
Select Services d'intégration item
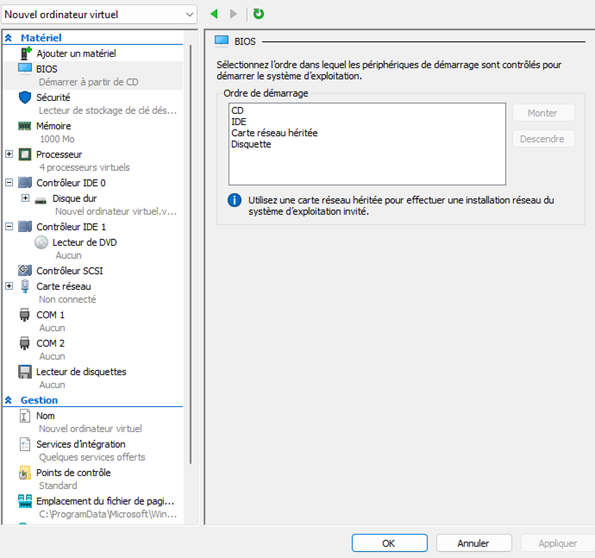[x=81, y=444]
